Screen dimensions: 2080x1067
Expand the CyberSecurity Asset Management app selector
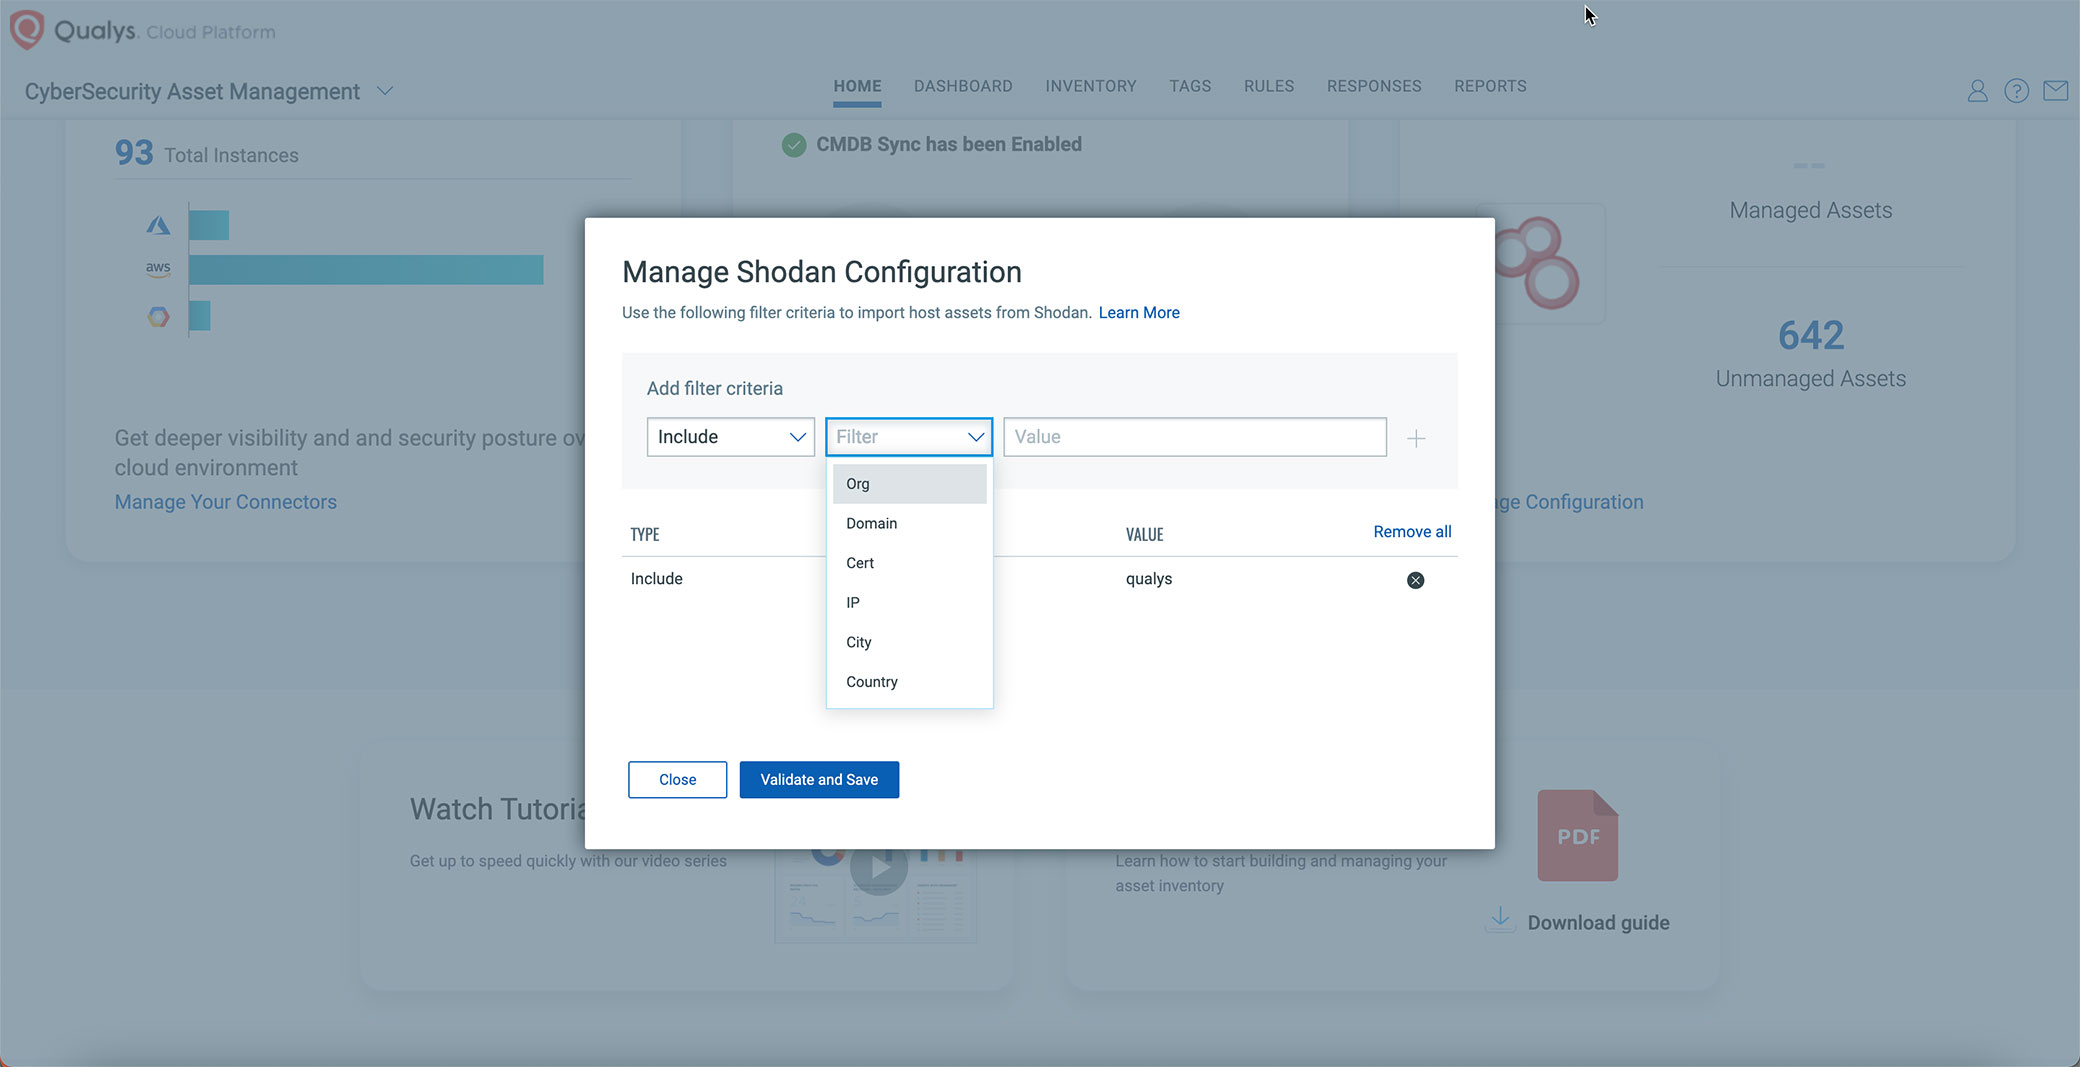point(385,90)
